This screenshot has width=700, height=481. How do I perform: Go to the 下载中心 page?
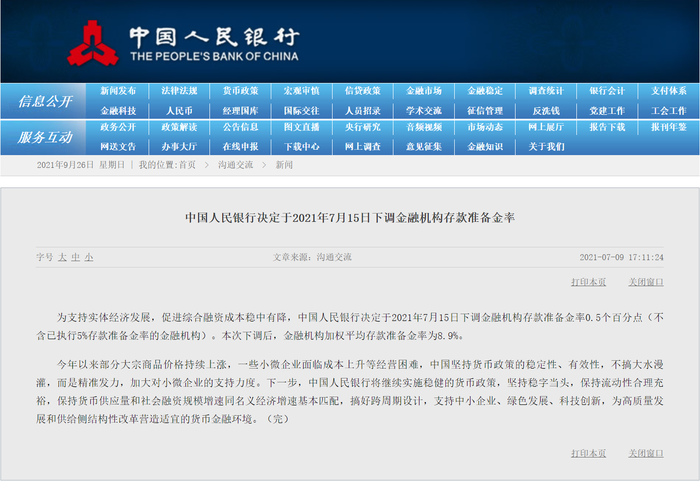(301, 146)
